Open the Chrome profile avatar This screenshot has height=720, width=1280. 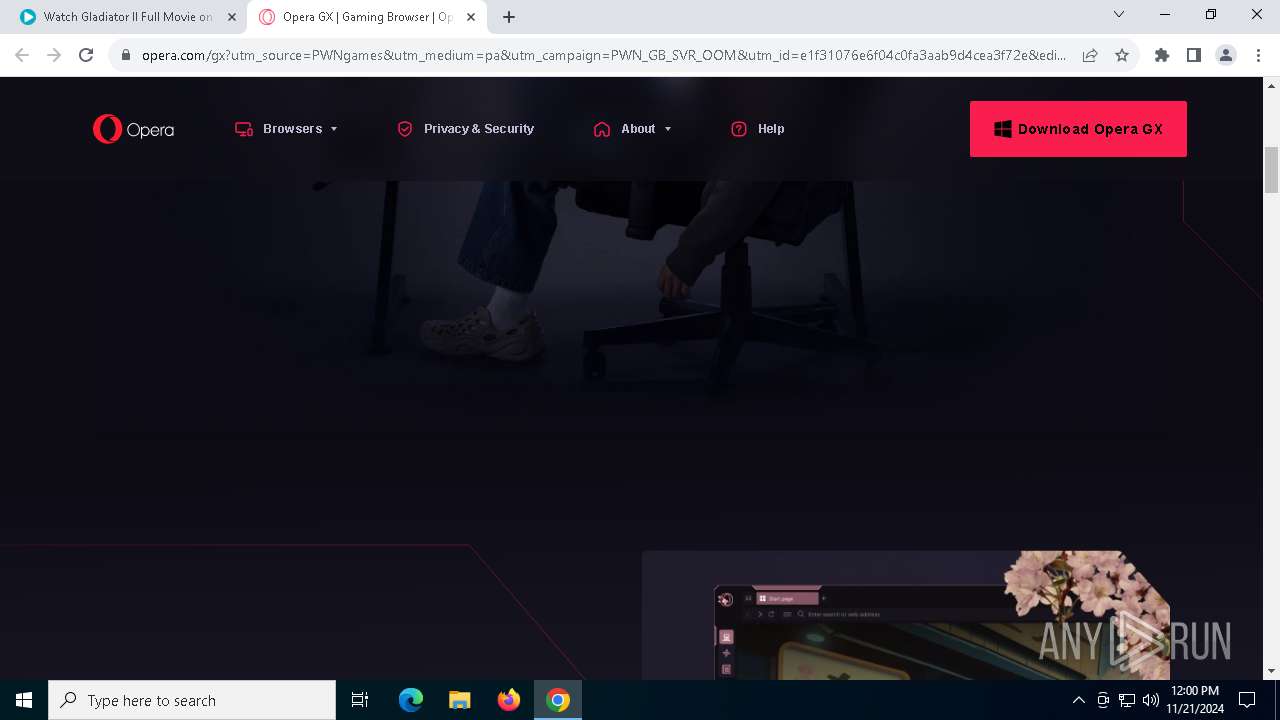coord(1226,56)
